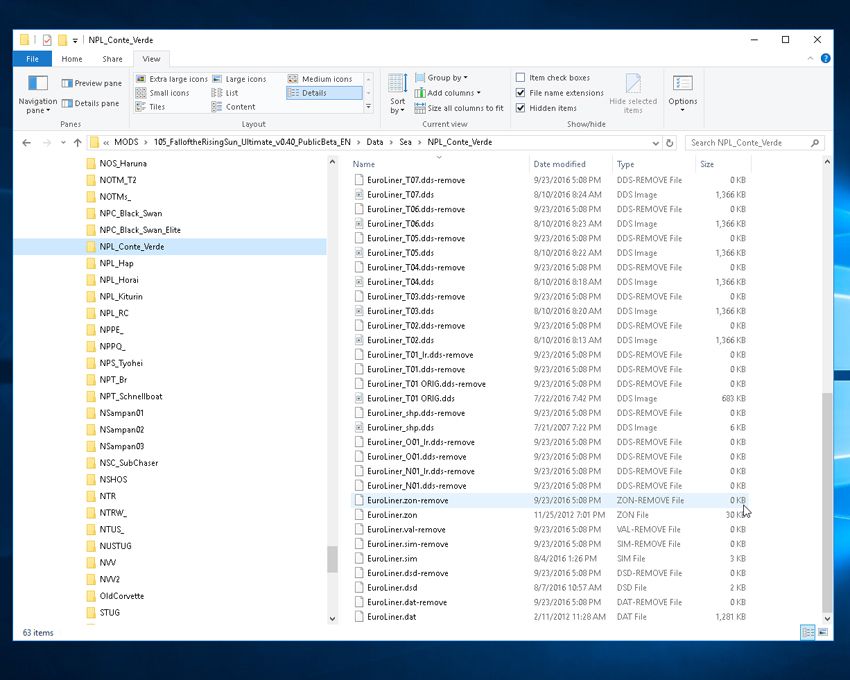Switch to Small icons layout

point(163,93)
